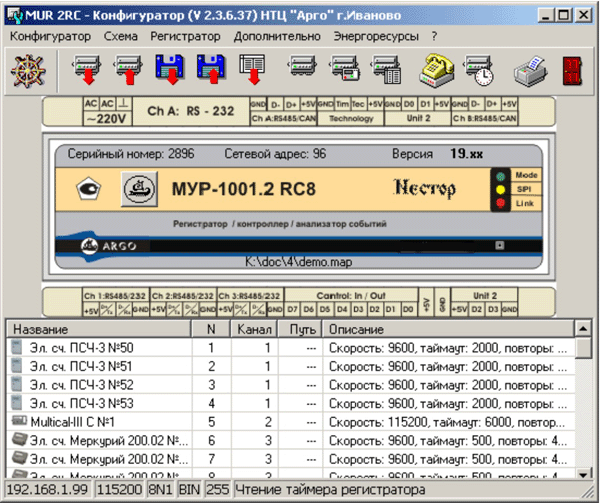Click the top Ch A:RS485/CAN terminal block
600x503 pixels.
point(284,111)
